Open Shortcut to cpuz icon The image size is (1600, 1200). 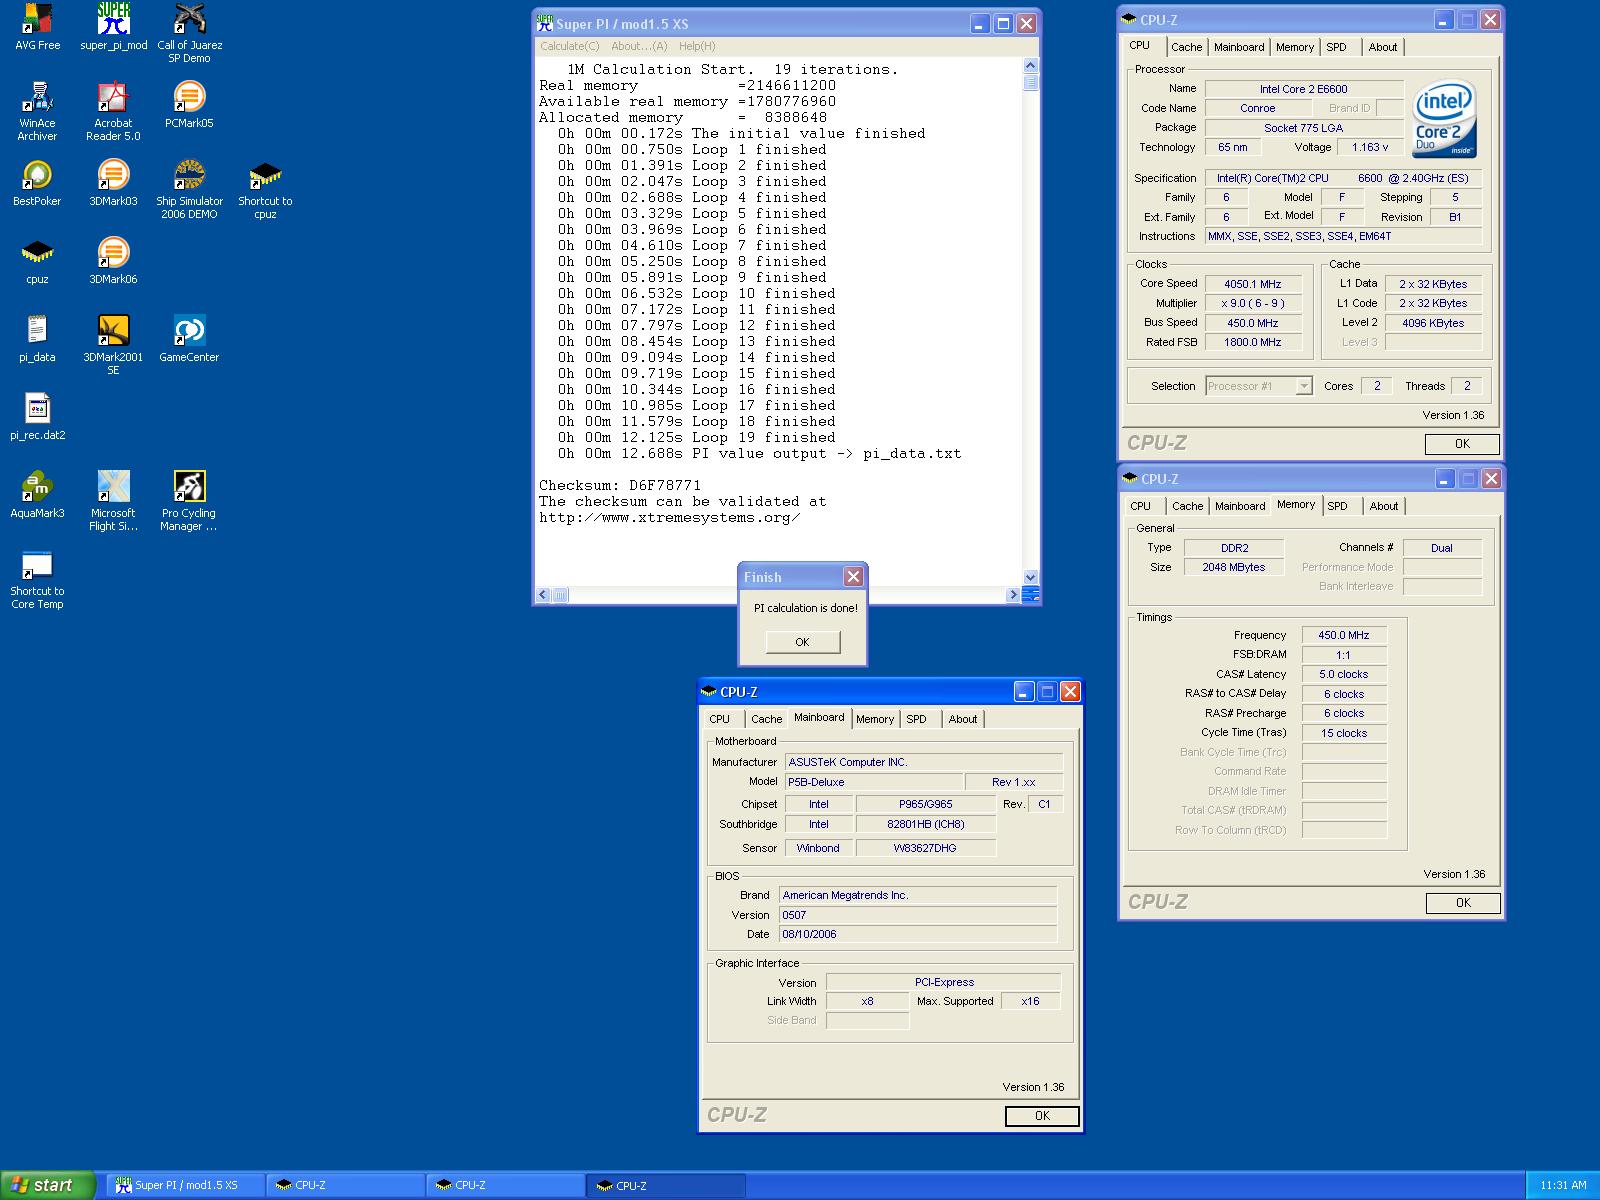pos(265,190)
